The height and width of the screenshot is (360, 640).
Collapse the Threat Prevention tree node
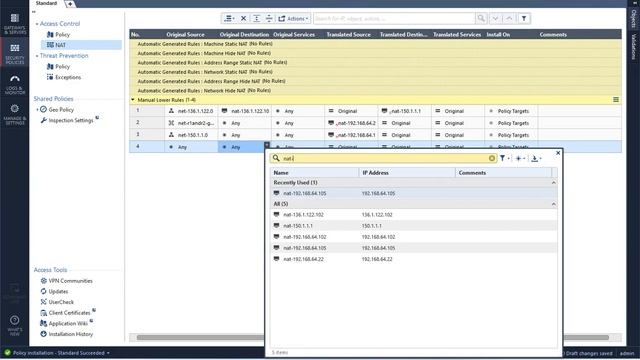coord(37,56)
